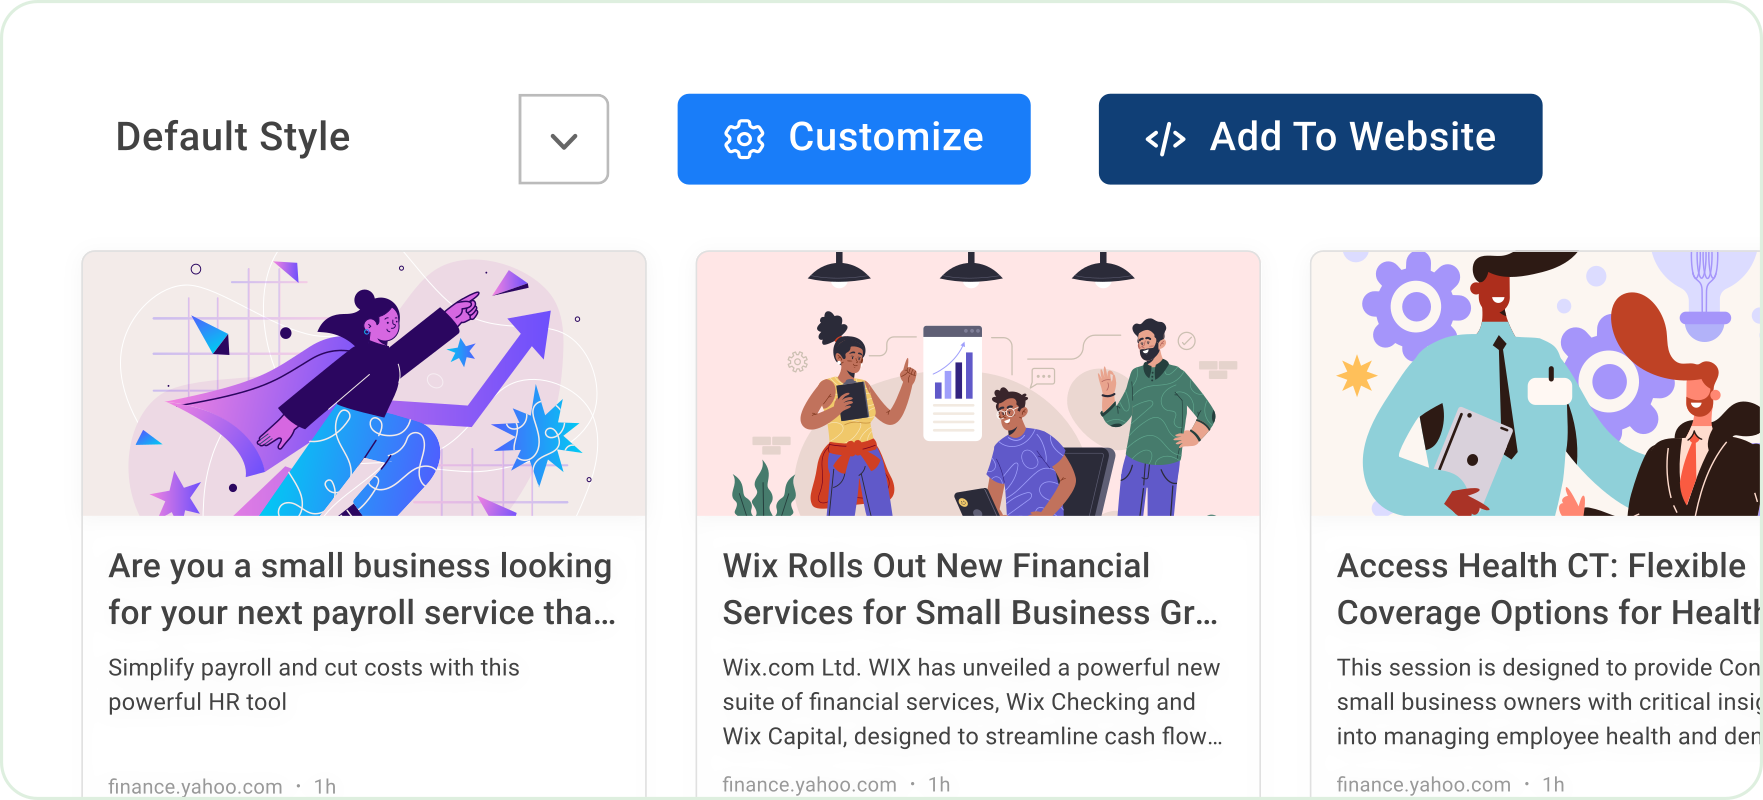Viewport: 1763px width, 800px height.
Task: Open the small business payroll service headline
Action: (x=361, y=589)
